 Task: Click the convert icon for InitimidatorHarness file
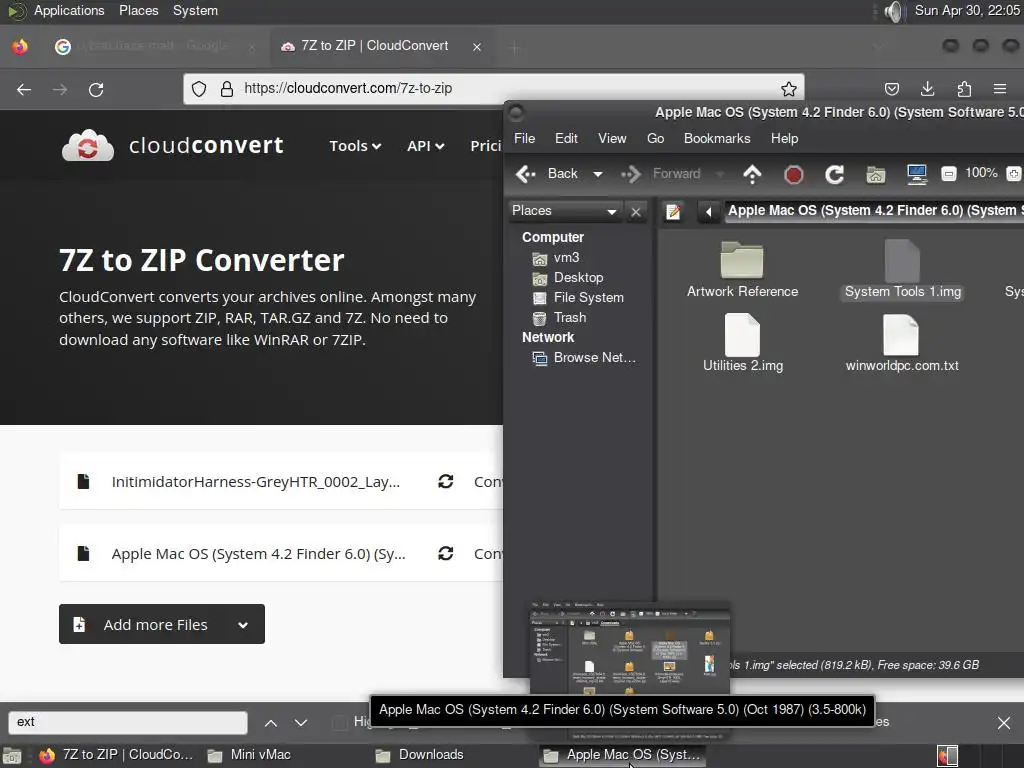click(445, 482)
